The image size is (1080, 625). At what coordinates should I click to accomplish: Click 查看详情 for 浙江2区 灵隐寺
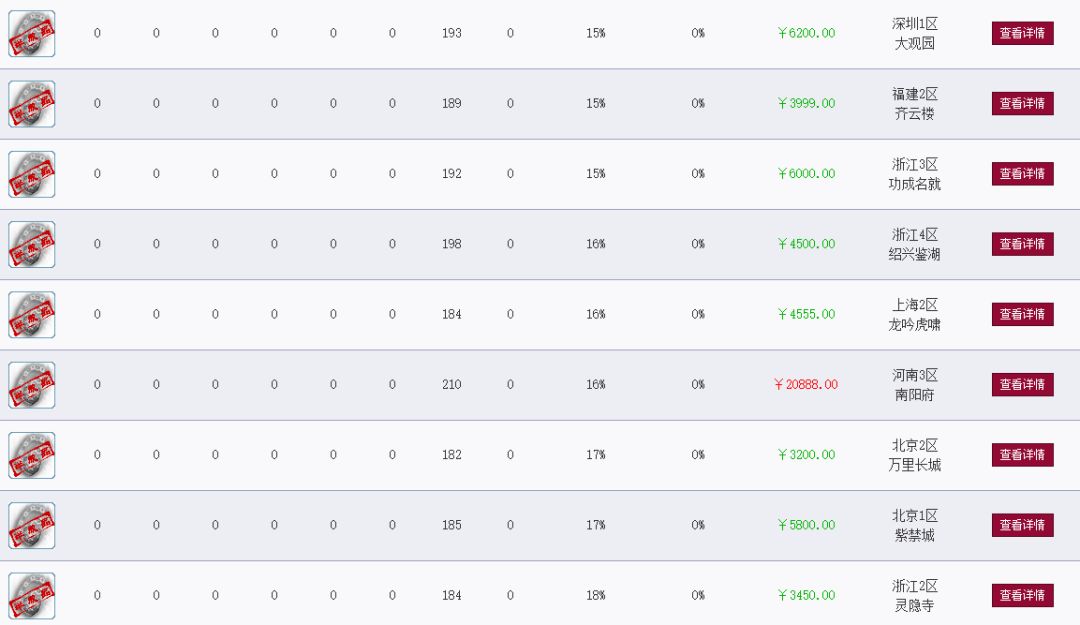pyautogui.click(x=1022, y=595)
